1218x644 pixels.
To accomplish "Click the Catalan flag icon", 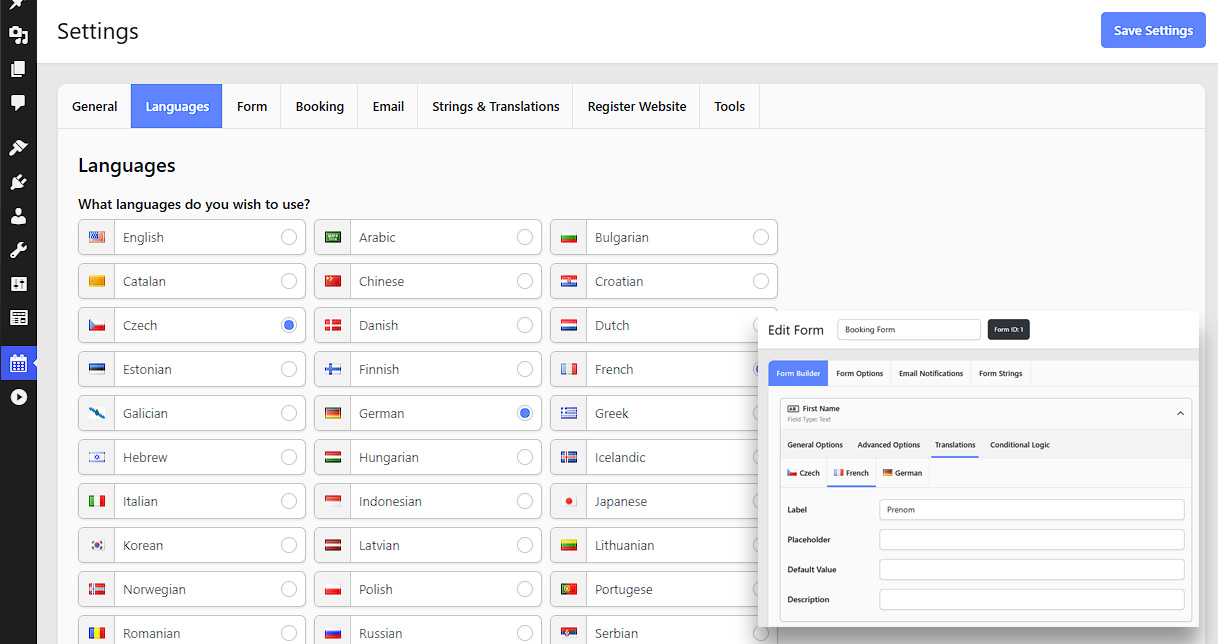I will [97, 281].
